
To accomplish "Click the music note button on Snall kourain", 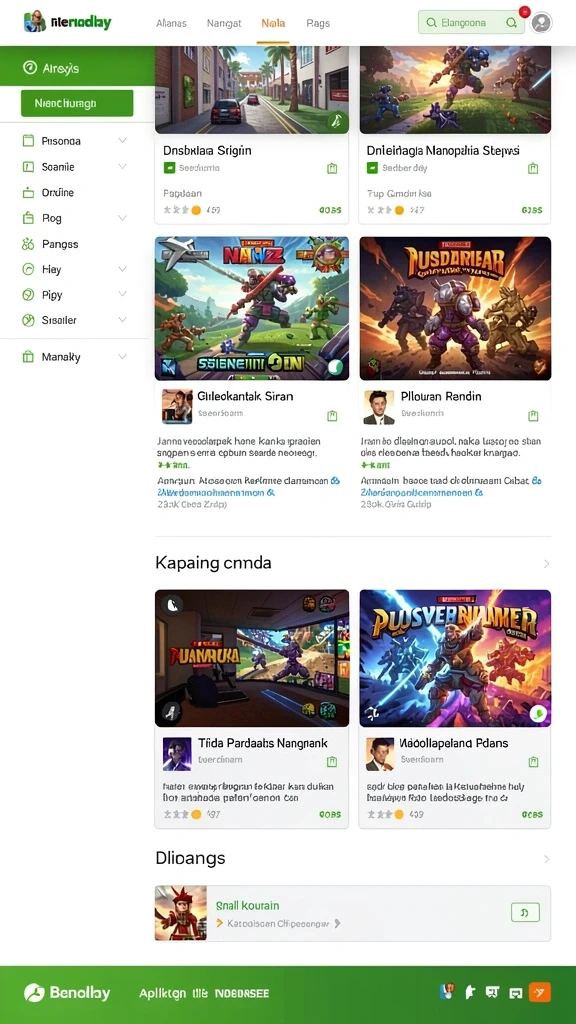I will [x=525, y=912].
